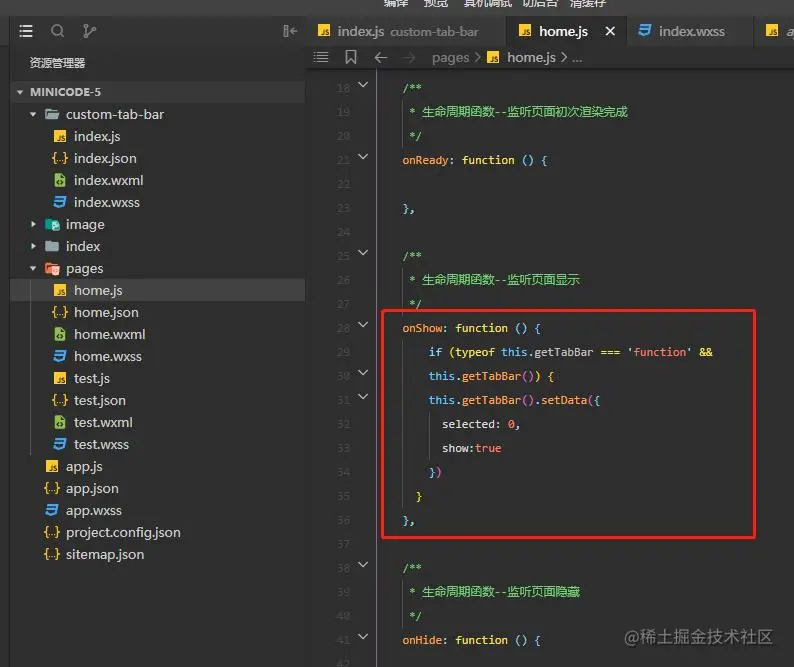
Task: Fold the comment block at line 38
Action: coord(363,564)
